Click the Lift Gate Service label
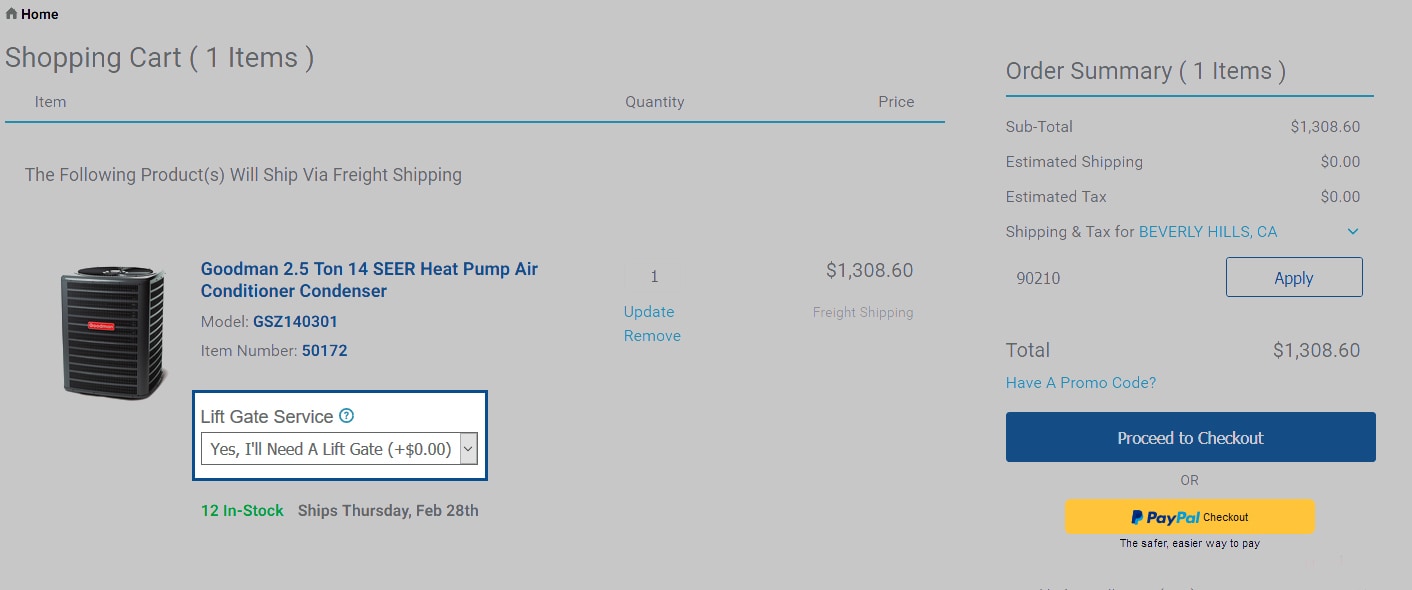 267,417
